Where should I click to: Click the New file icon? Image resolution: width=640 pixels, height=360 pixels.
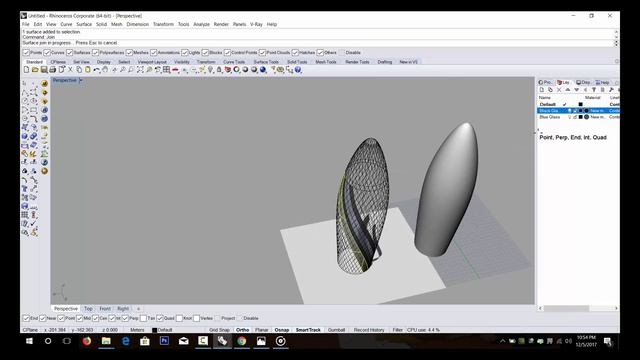click(27, 70)
